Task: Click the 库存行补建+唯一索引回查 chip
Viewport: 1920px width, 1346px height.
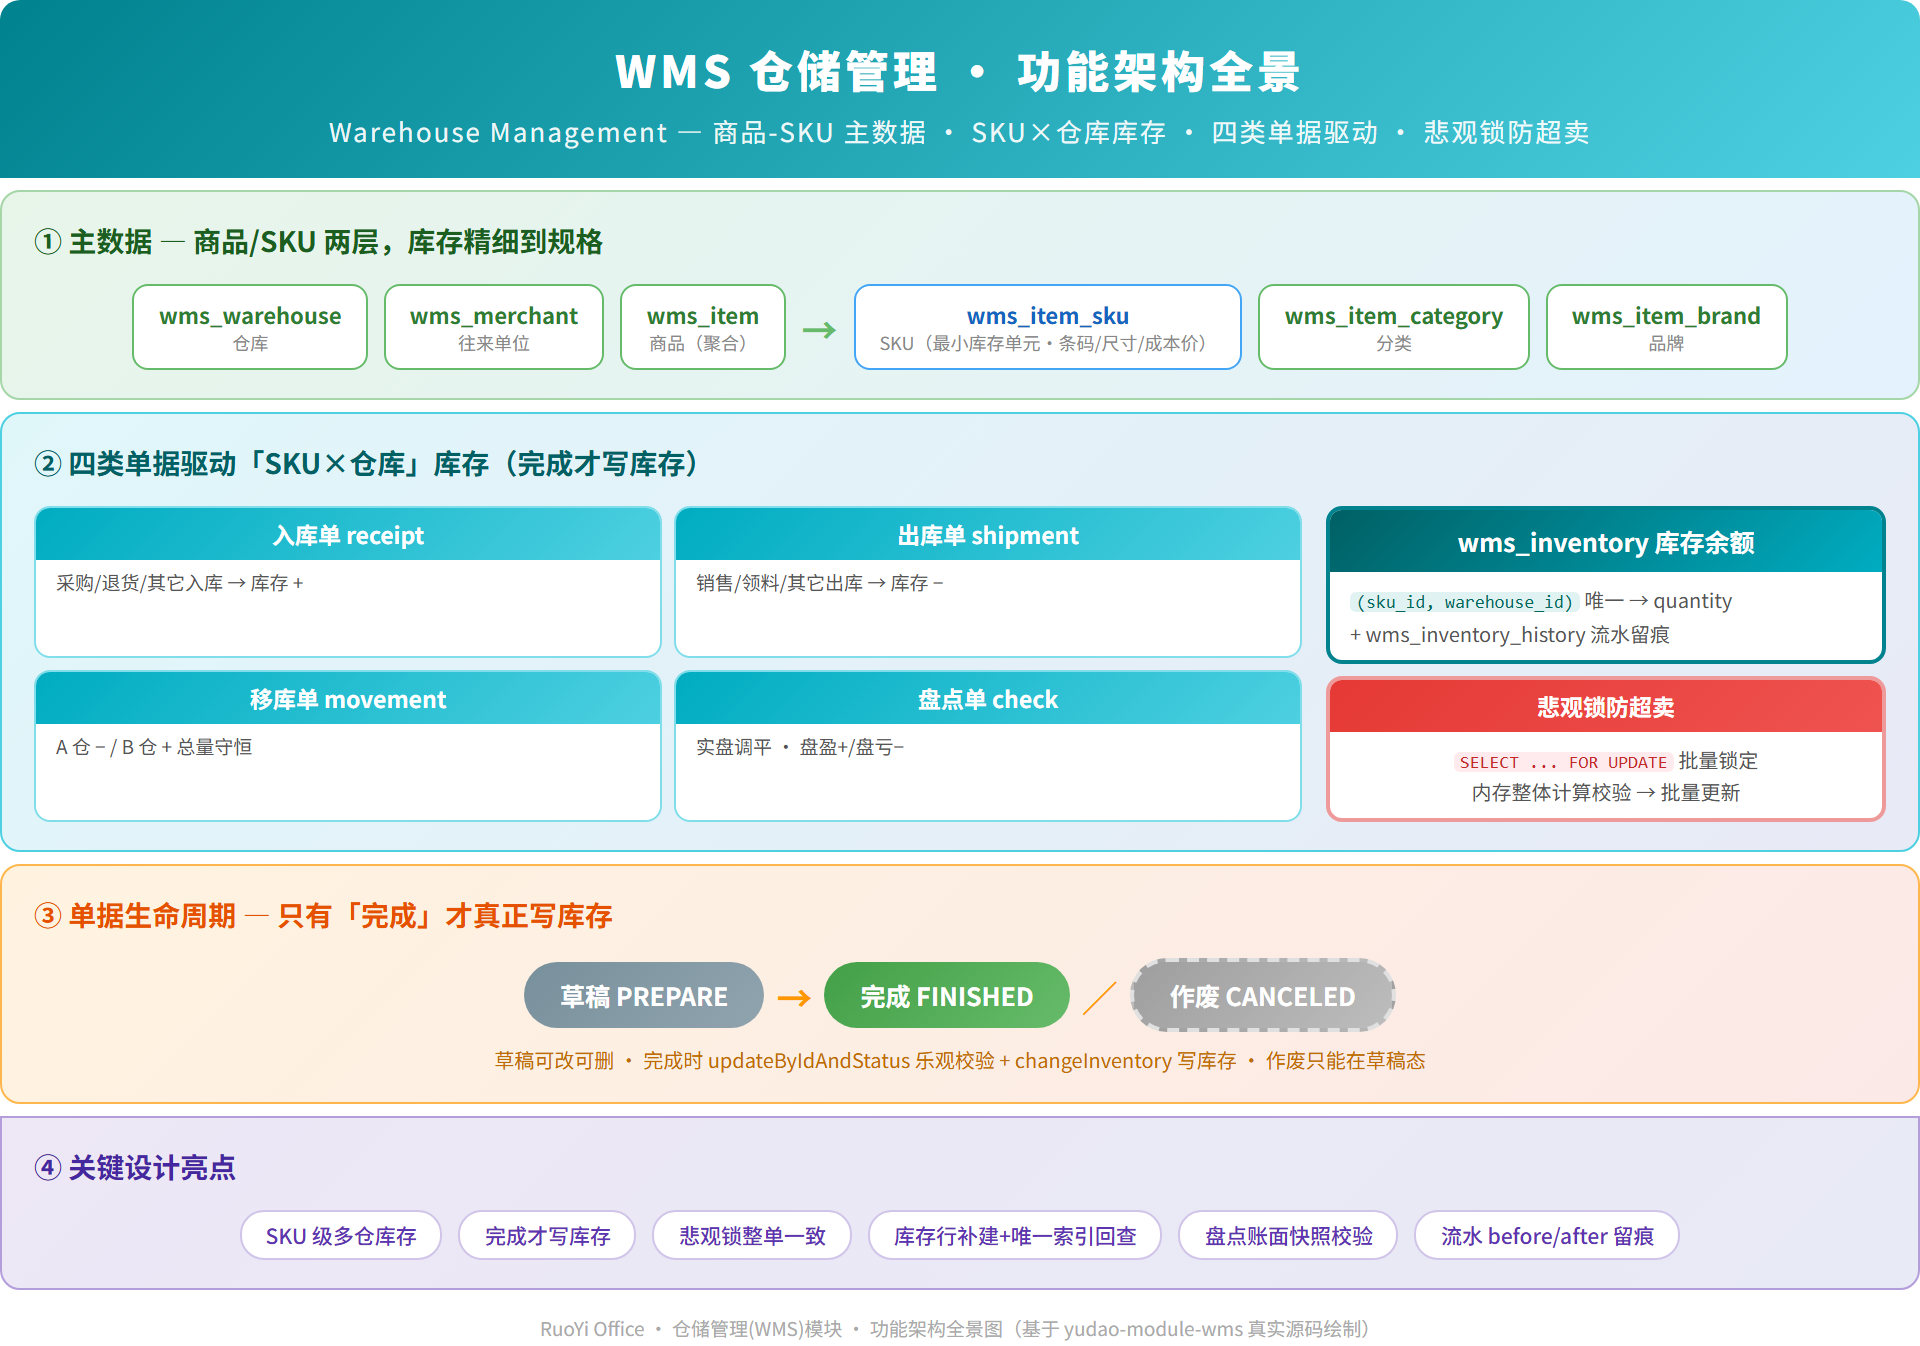Action: point(1015,1236)
